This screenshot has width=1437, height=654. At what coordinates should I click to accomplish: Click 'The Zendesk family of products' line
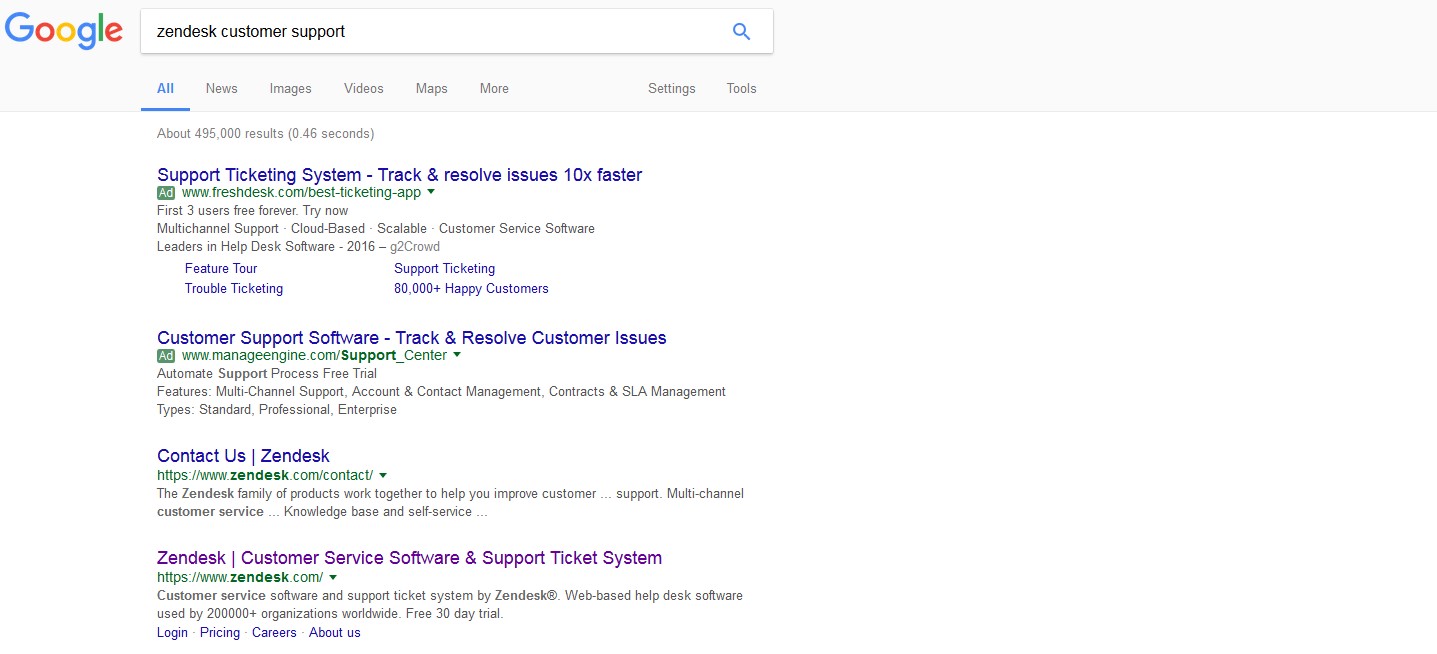pyautogui.click(x=450, y=493)
